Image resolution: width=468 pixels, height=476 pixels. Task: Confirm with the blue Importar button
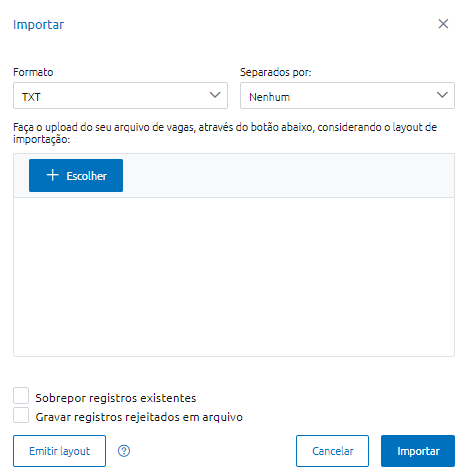click(418, 451)
